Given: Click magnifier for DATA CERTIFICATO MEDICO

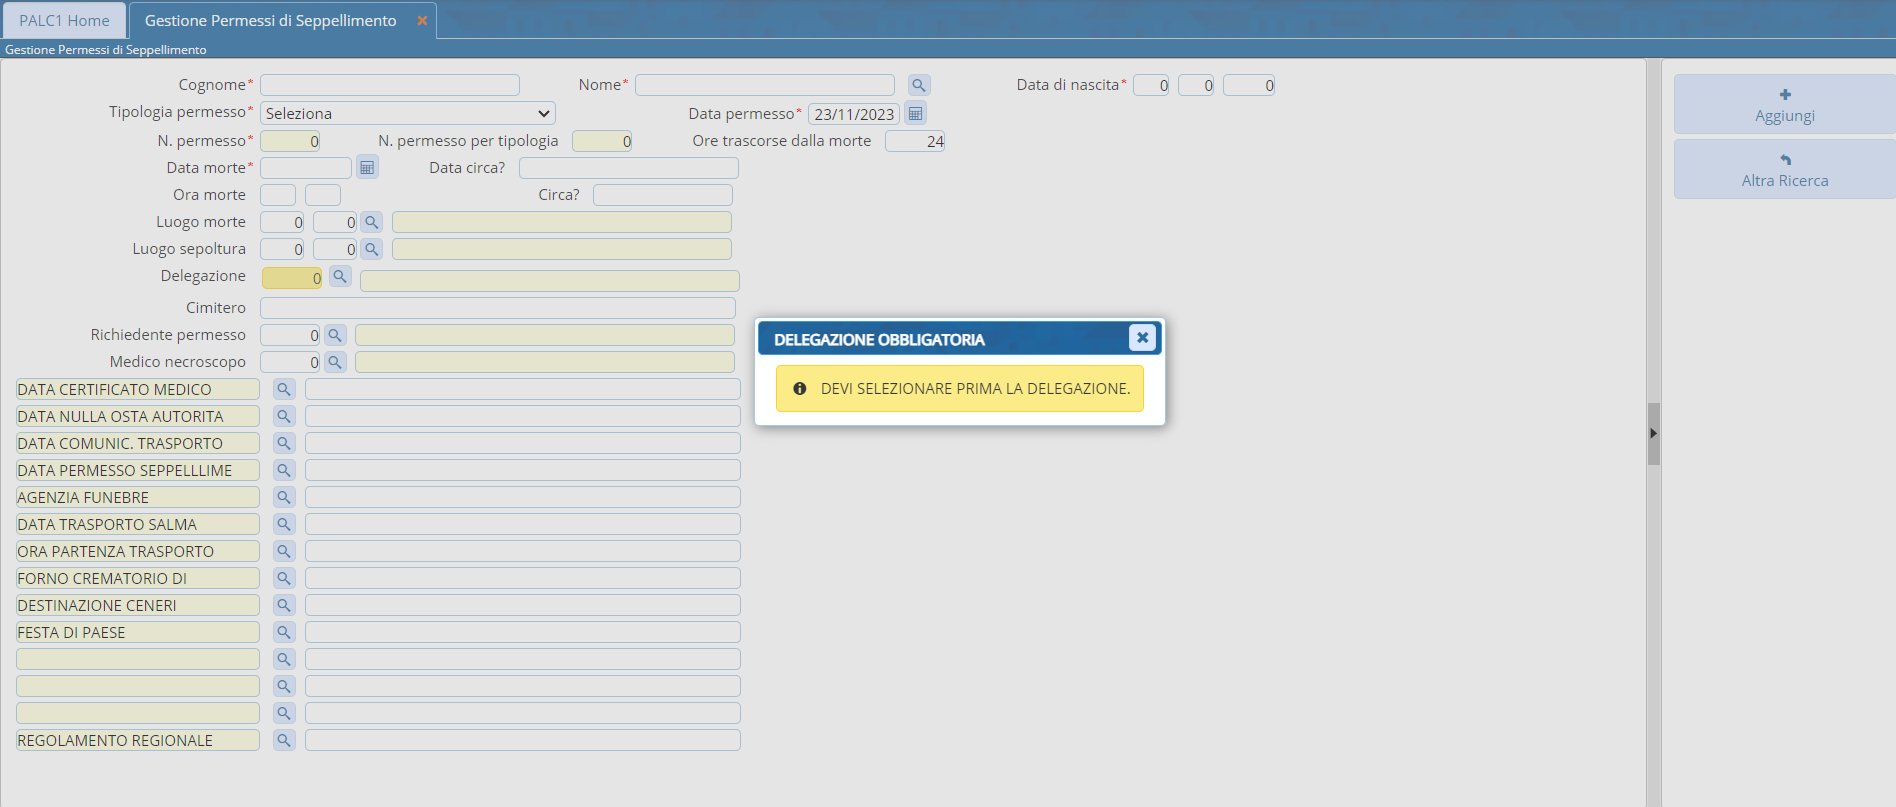Looking at the screenshot, I should click(284, 389).
